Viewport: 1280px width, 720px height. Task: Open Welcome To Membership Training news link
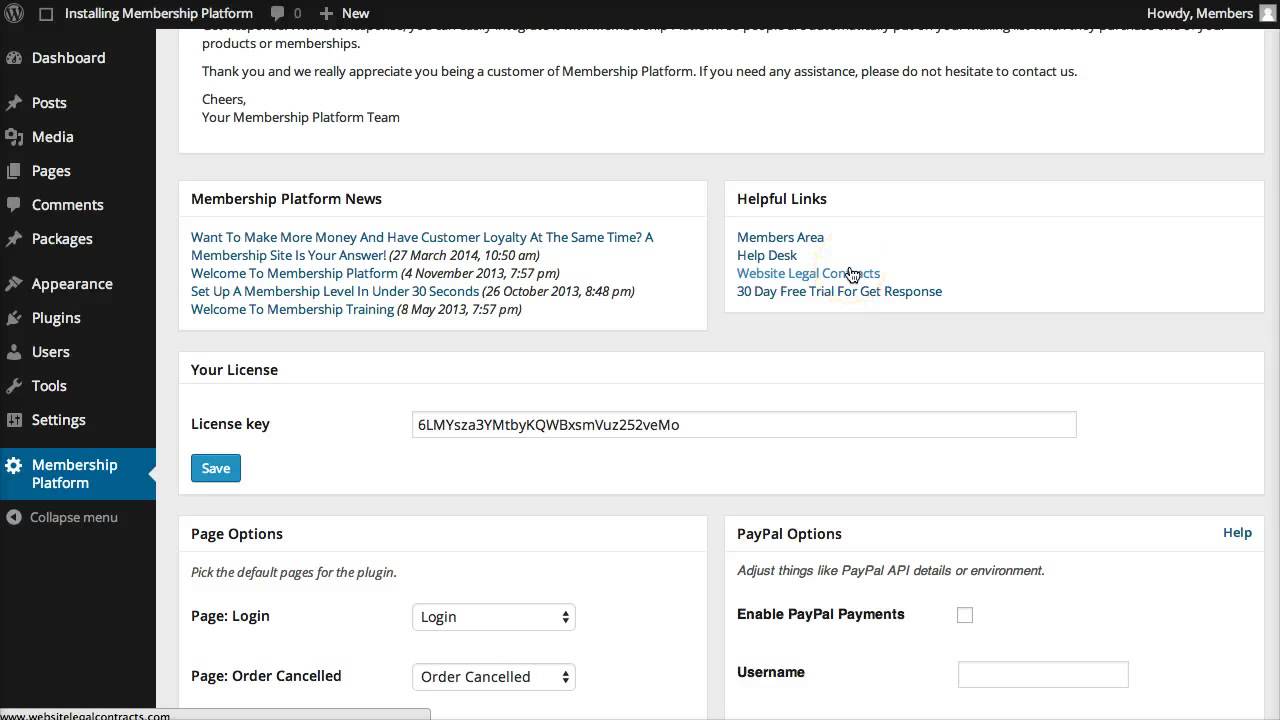point(292,309)
